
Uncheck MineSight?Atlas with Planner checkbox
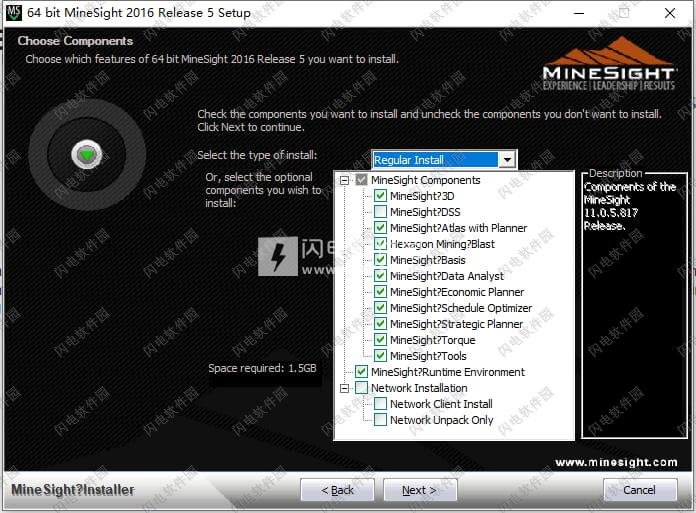click(x=380, y=228)
